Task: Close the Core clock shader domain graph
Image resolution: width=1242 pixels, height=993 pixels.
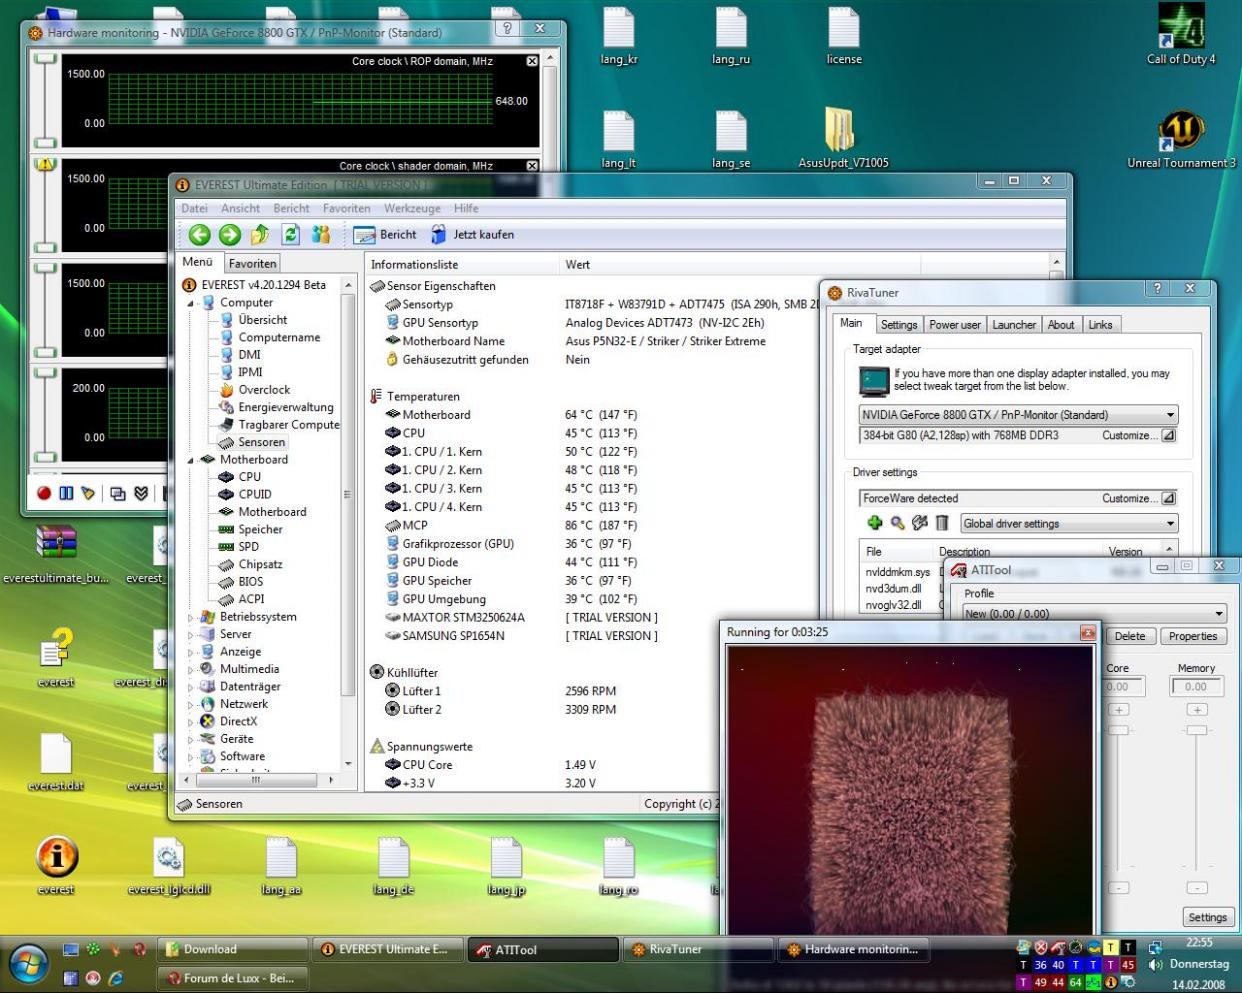Action: (x=532, y=166)
